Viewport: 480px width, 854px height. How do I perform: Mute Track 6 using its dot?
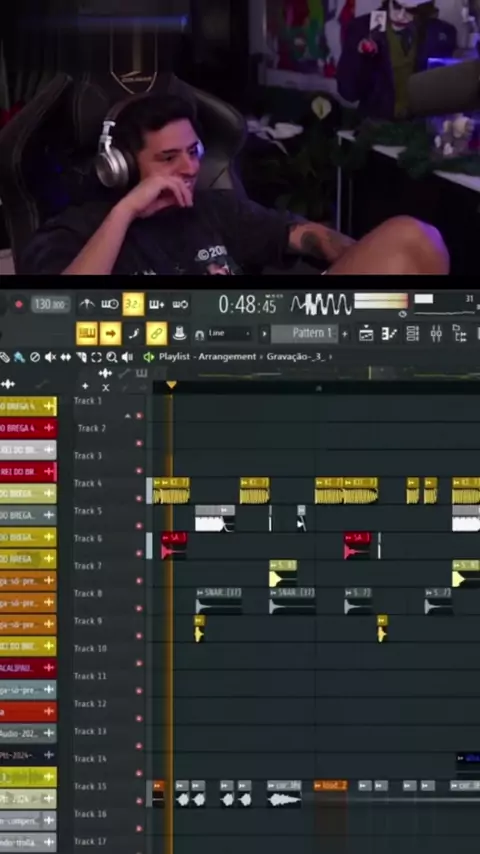[139, 553]
